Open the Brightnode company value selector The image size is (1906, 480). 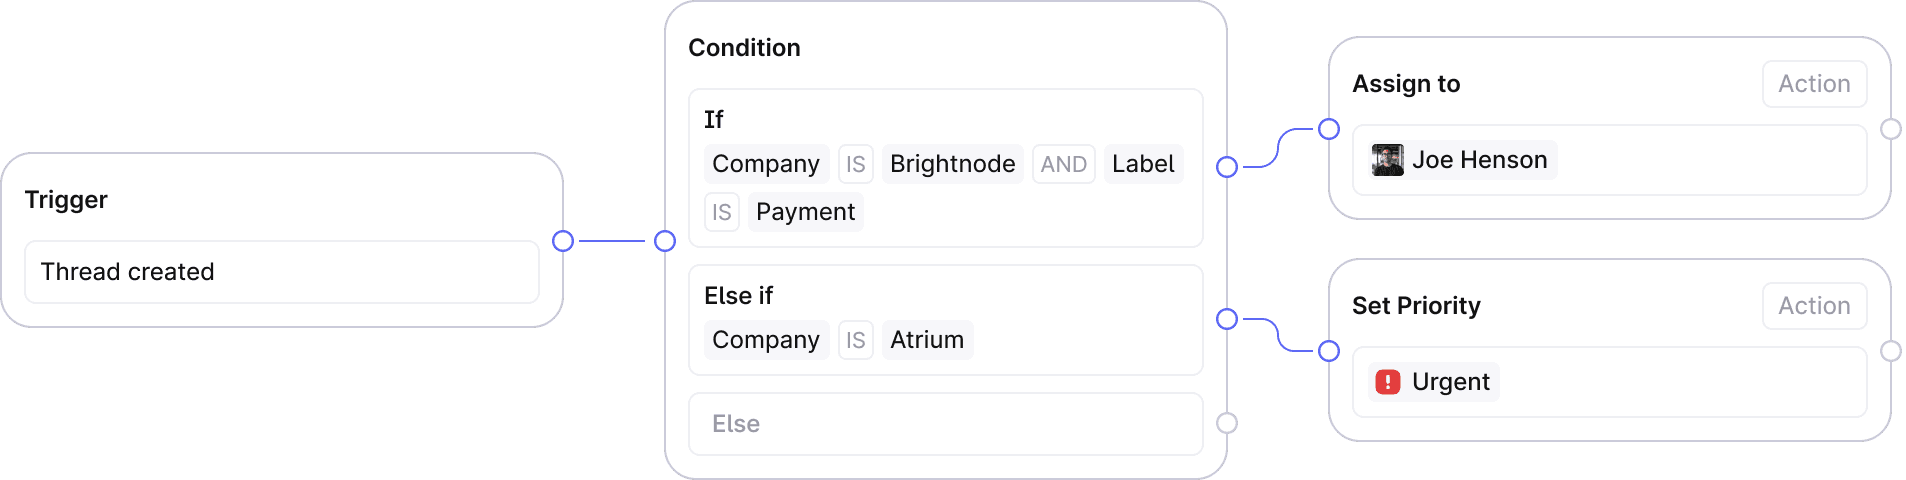[x=952, y=164]
